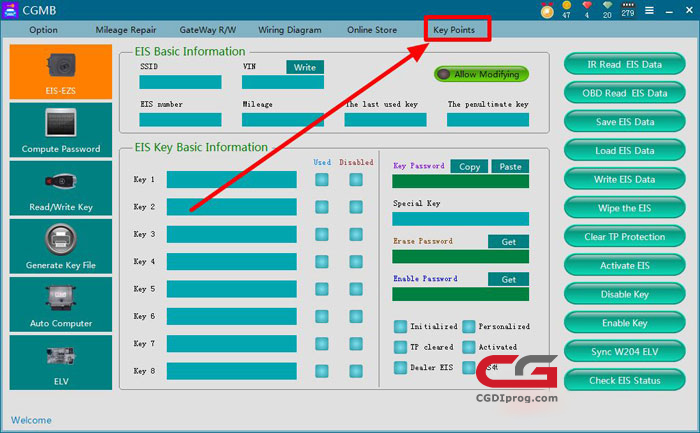
Task: Toggle the Personalized checkbox
Action: point(469,326)
